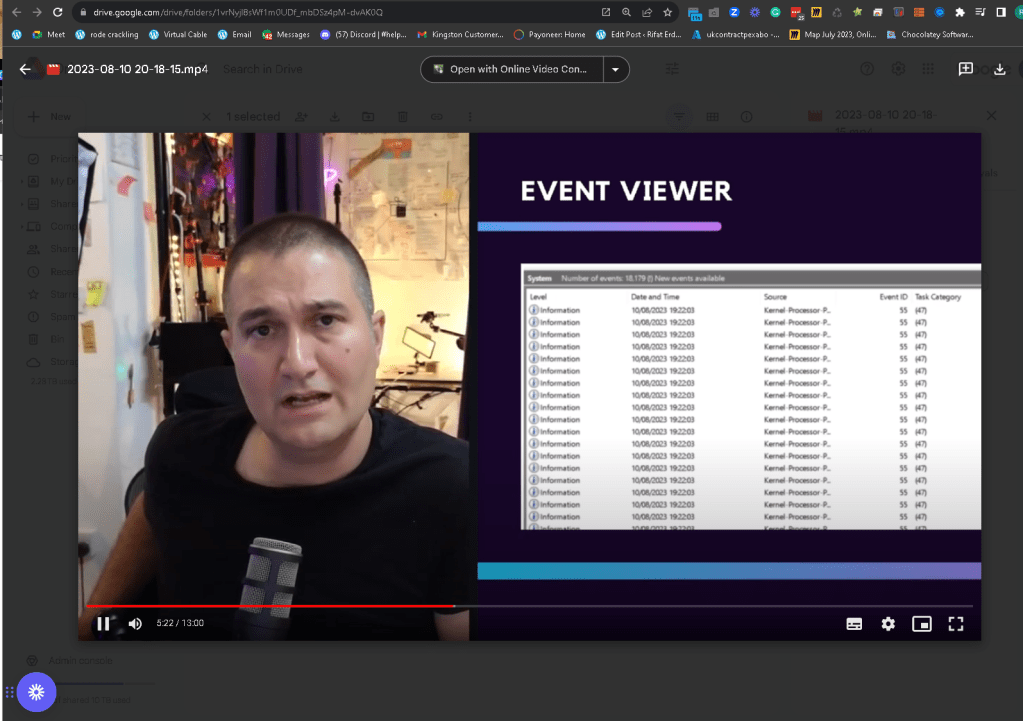Image resolution: width=1023 pixels, height=721 pixels.
Task: Open the Payoneer Home bookmark
Action: tap(549, 35)
